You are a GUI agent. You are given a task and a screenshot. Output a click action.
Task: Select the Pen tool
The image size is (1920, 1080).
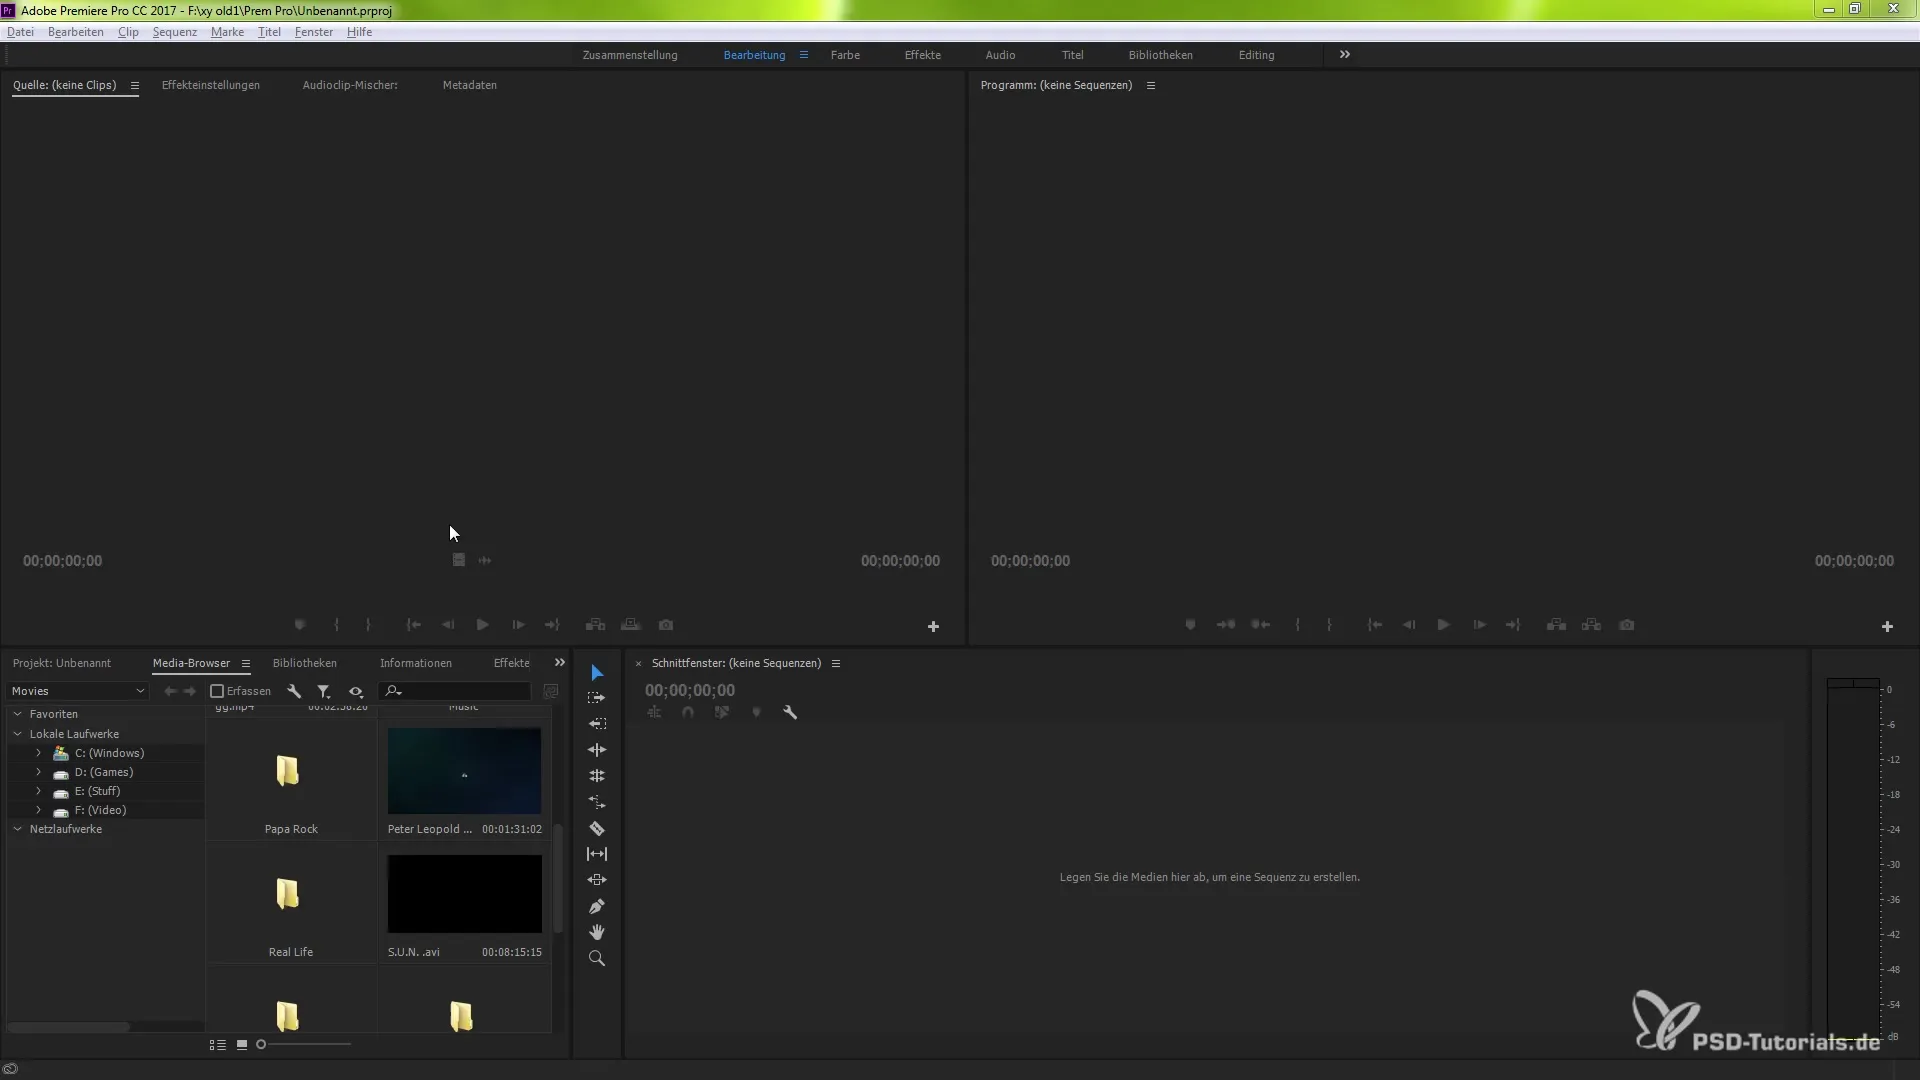(x=597, y=906)
